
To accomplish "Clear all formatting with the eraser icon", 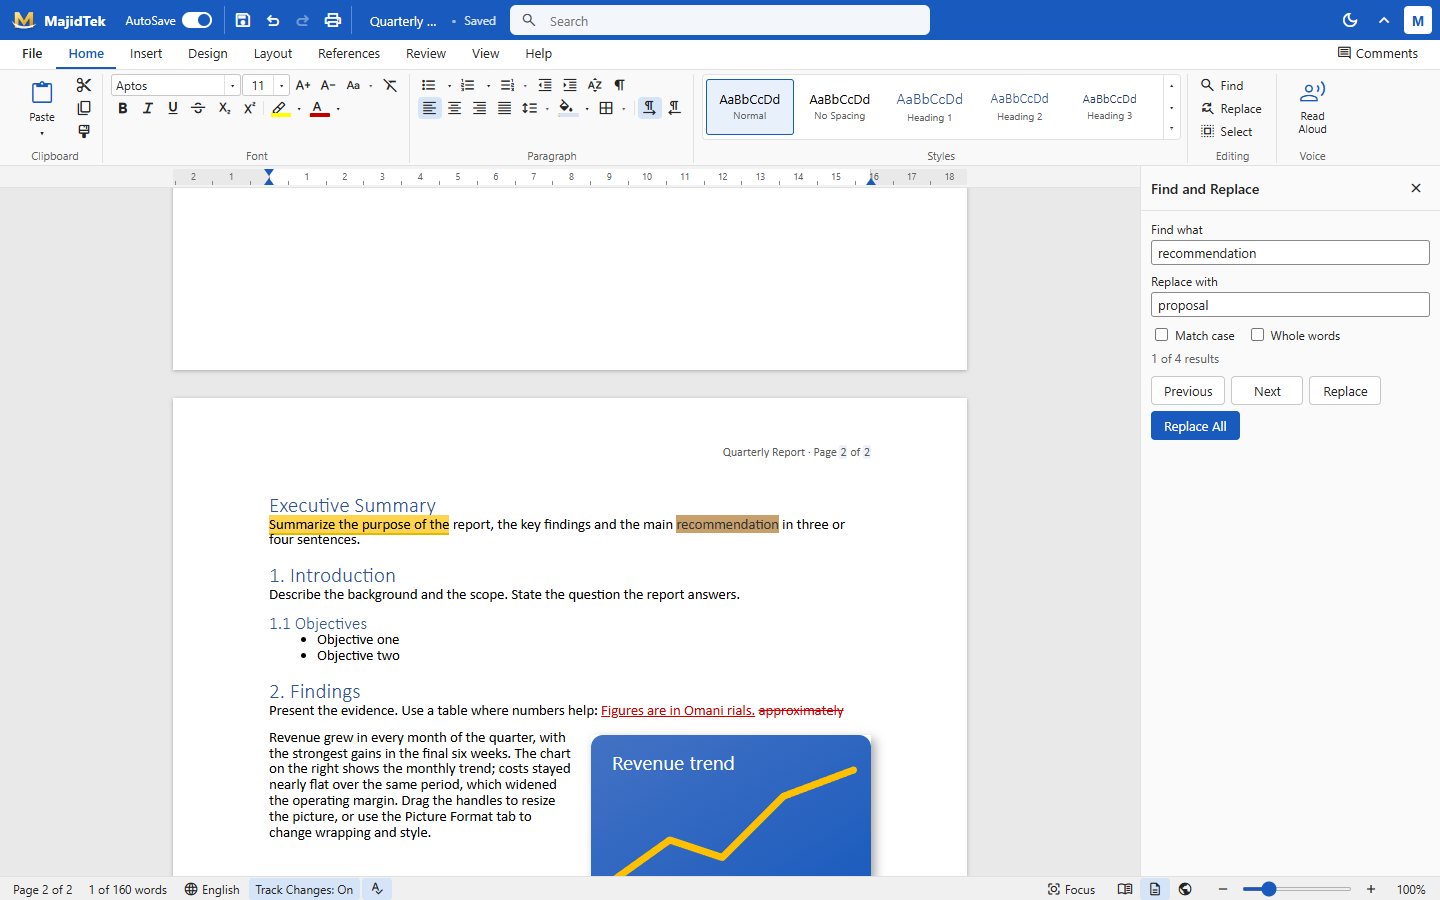I will [x=390, y=85].
